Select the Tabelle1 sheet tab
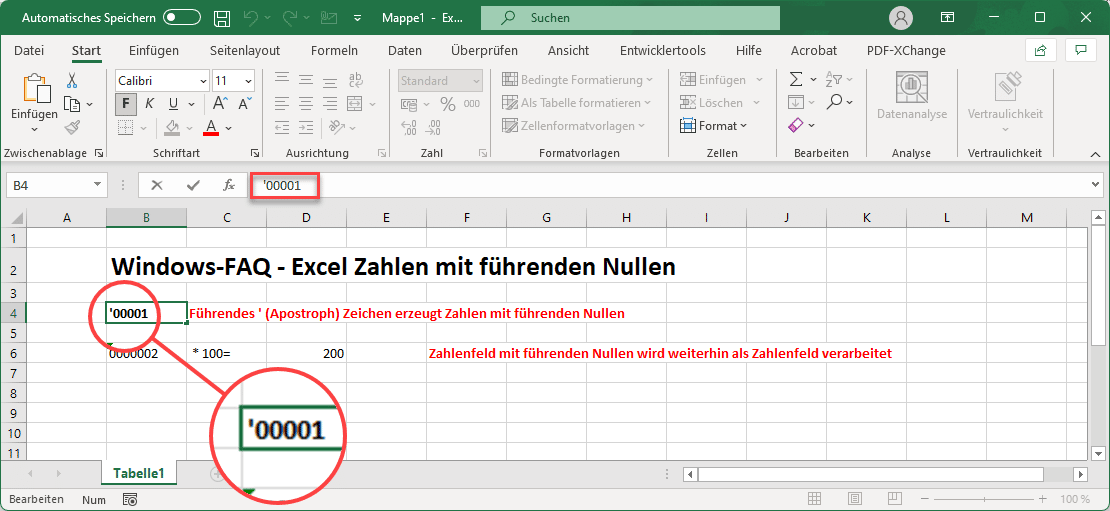This screenshot has height=511, width=1110. 138,473
